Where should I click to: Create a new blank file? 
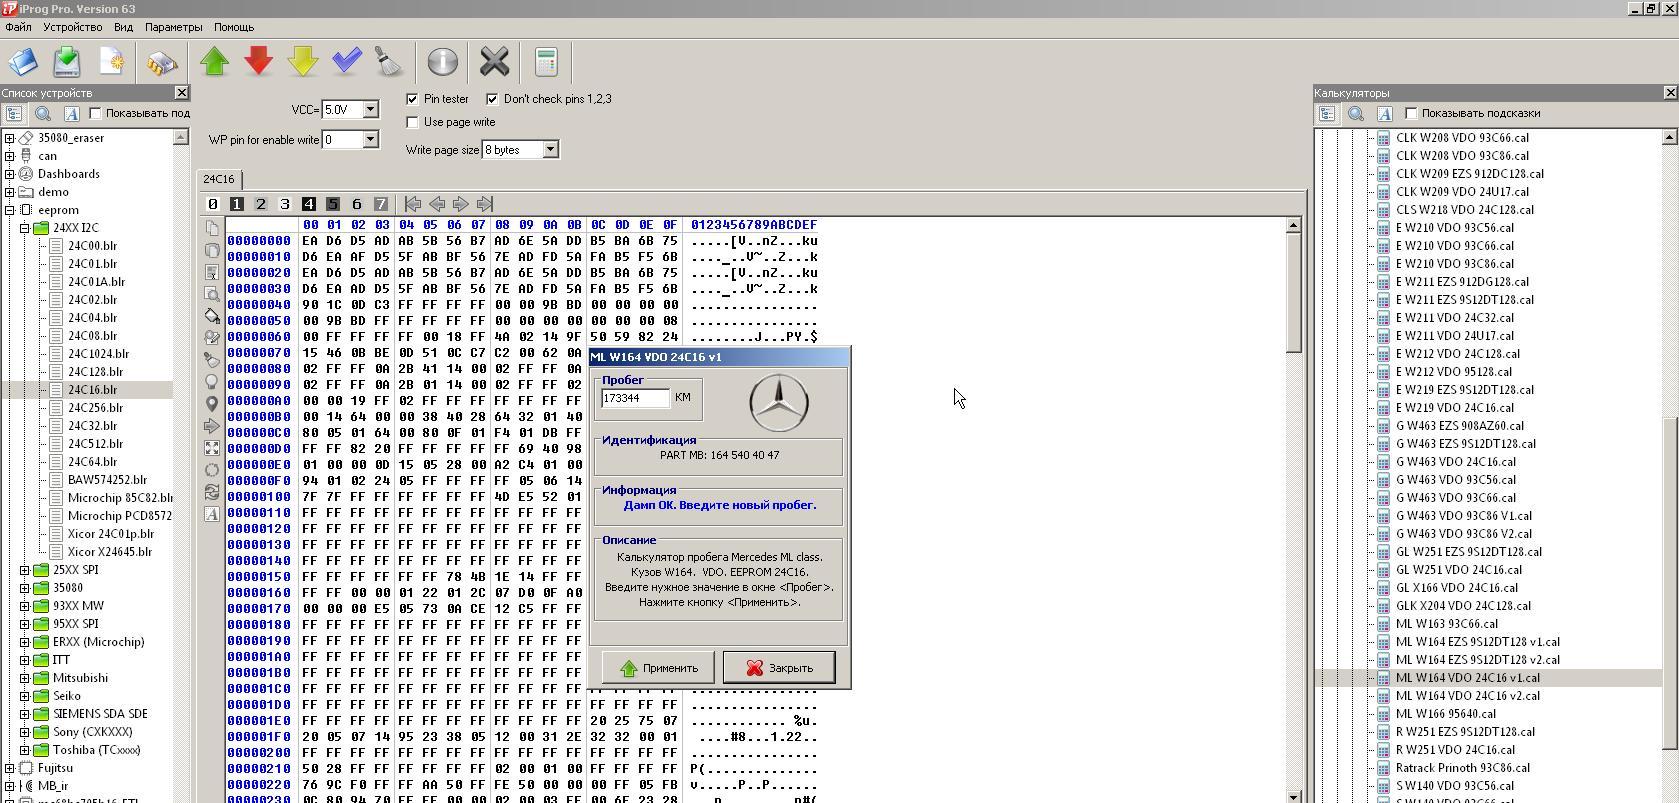(x=112, y=62)
